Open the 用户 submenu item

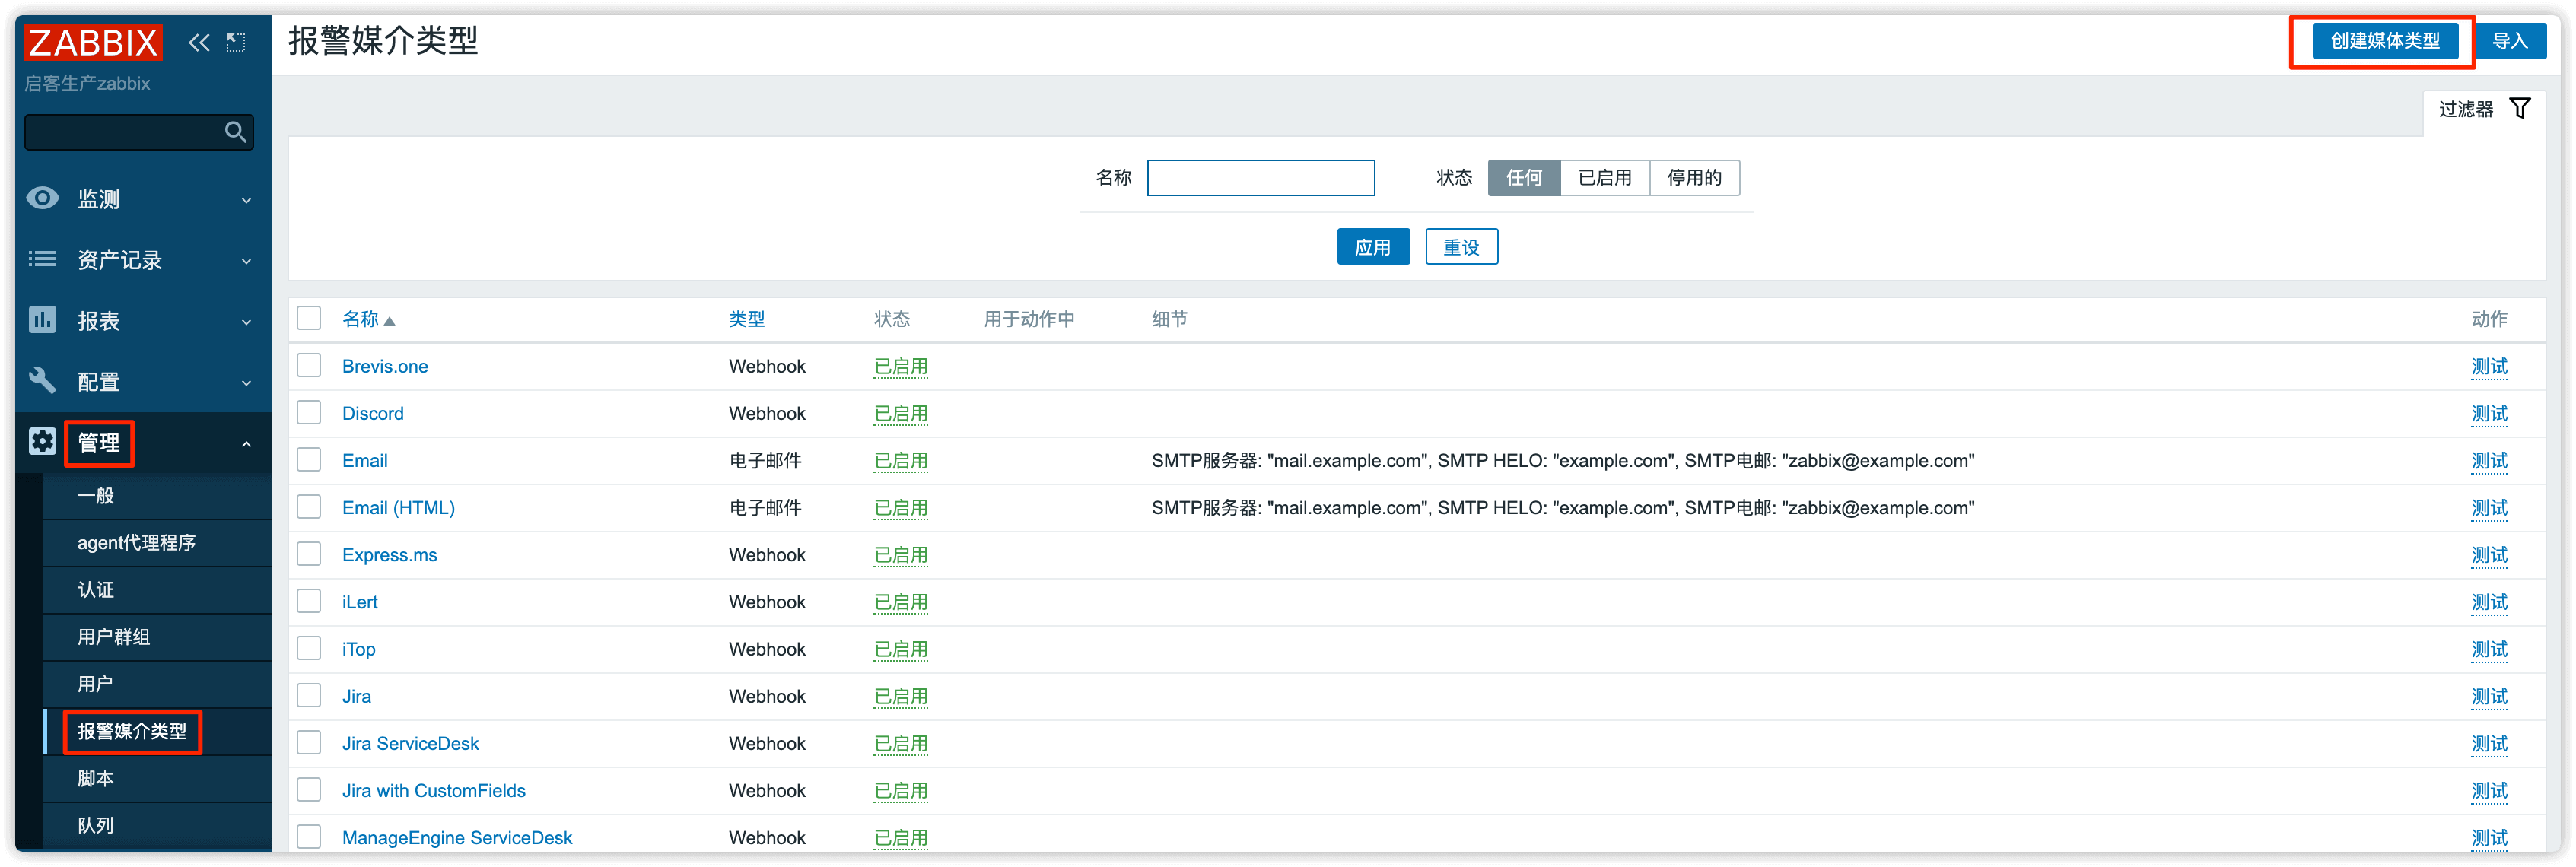pos(157,683)
